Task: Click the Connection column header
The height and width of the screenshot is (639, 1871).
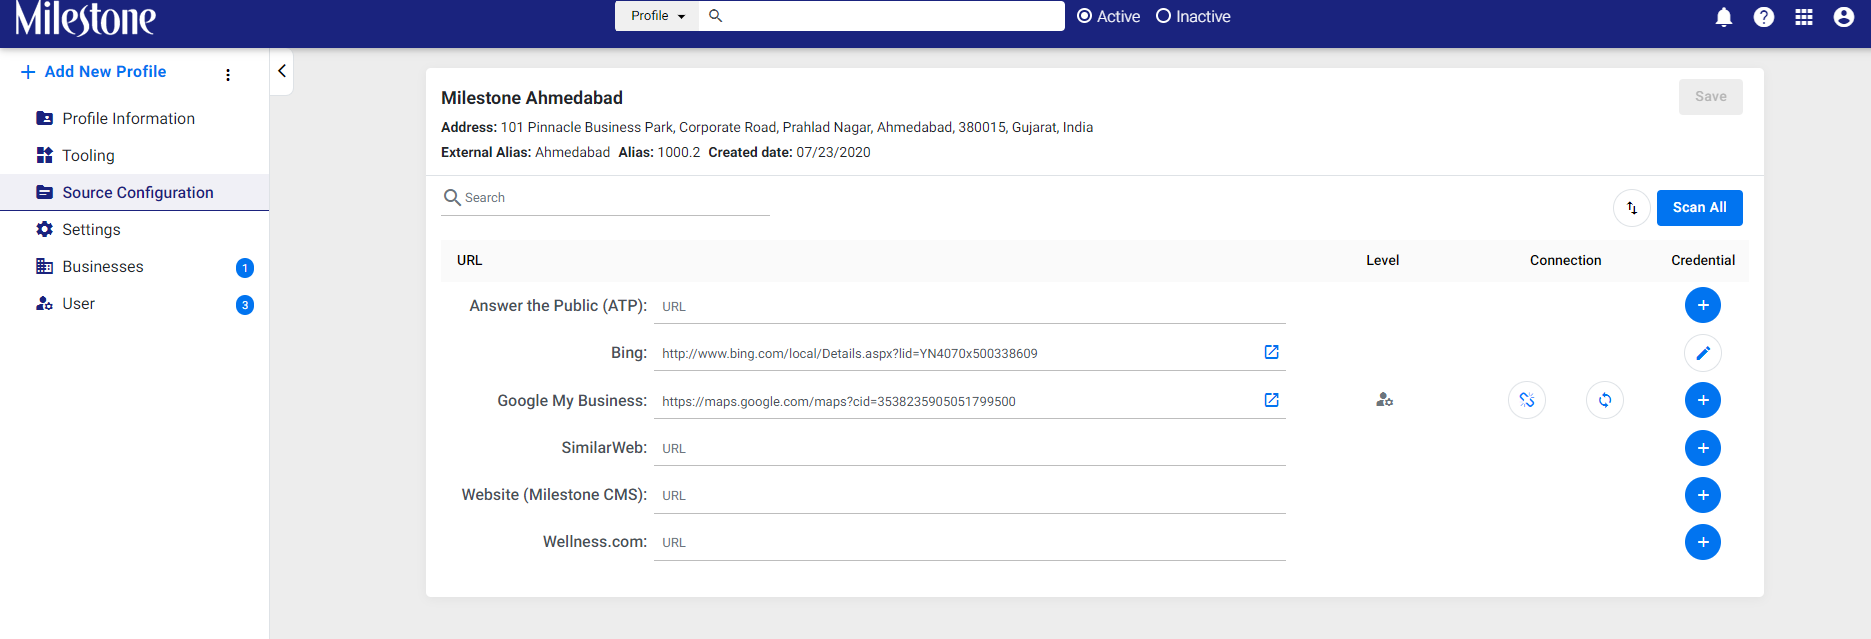Action: coord(1565,260)
